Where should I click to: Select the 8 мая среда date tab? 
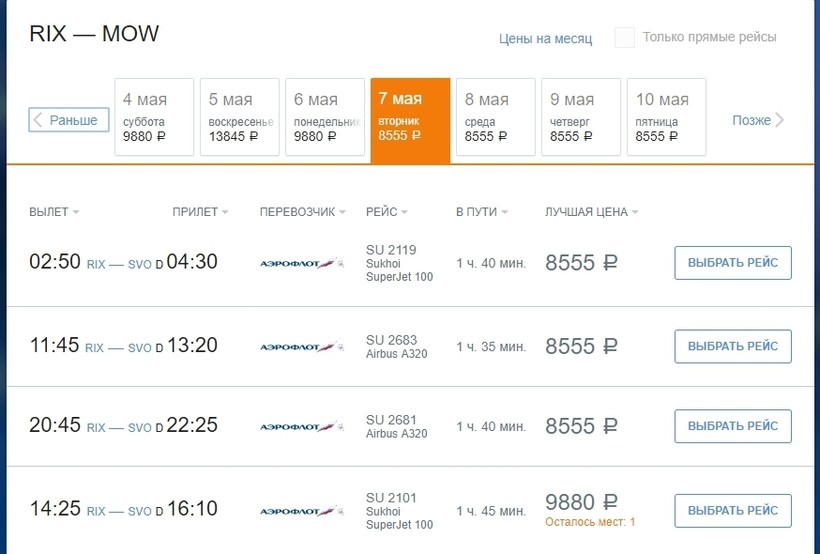pos(496,117)
